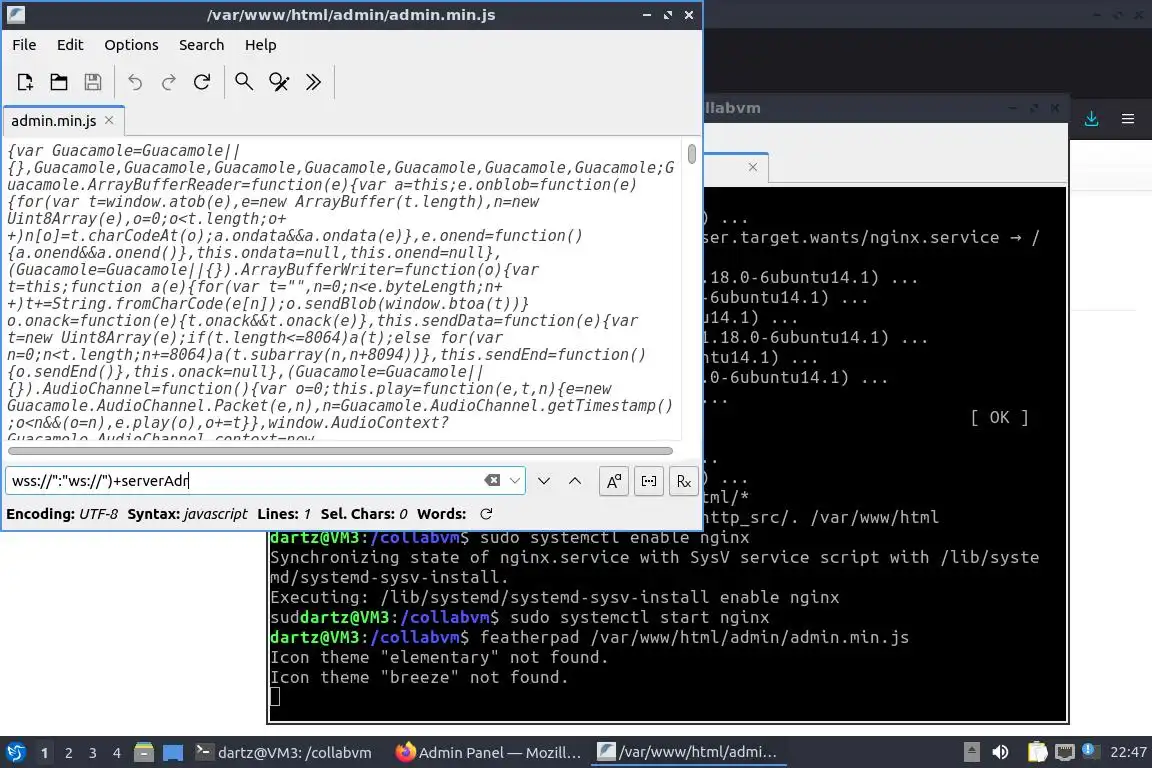Click the Undo arrow icon
1152x768 pixels.
[x=135, y=82]
